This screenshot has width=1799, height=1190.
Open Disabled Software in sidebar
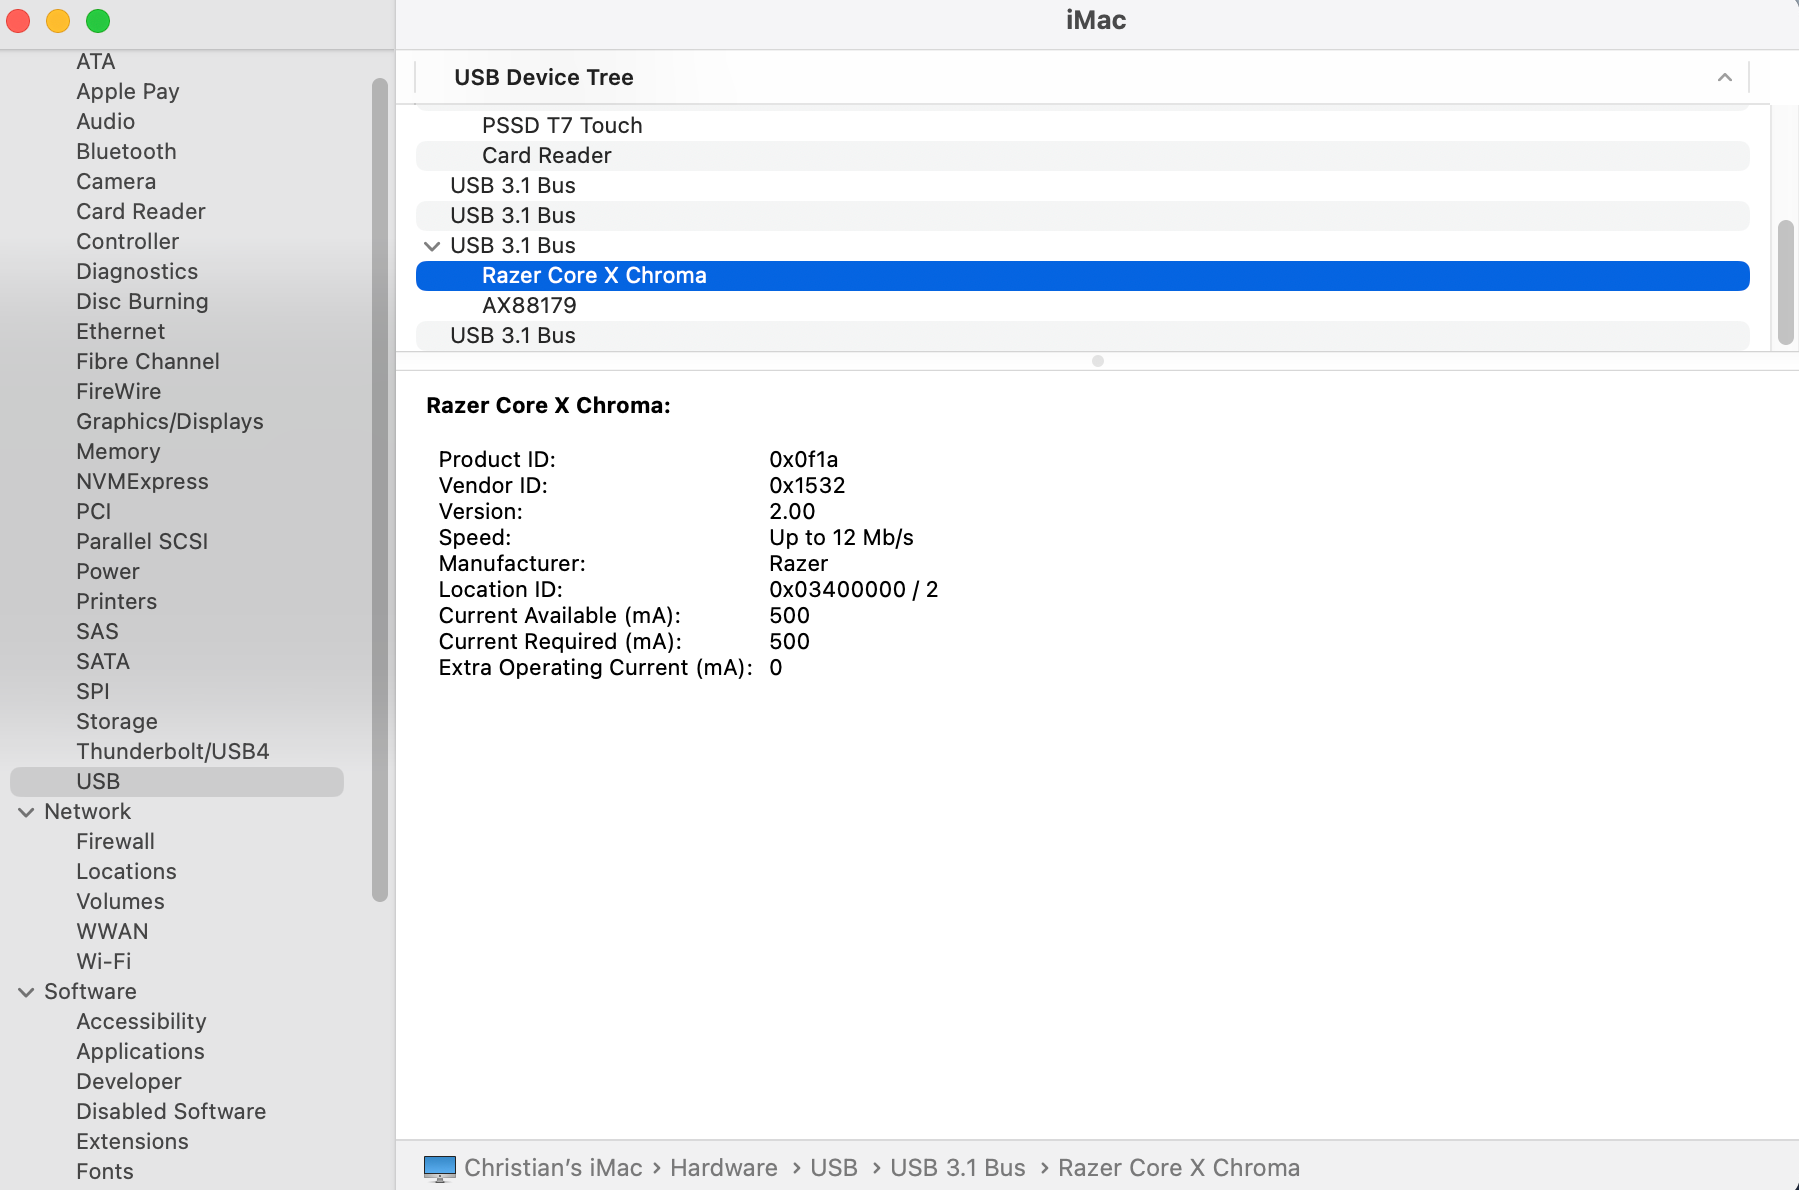171,1112
